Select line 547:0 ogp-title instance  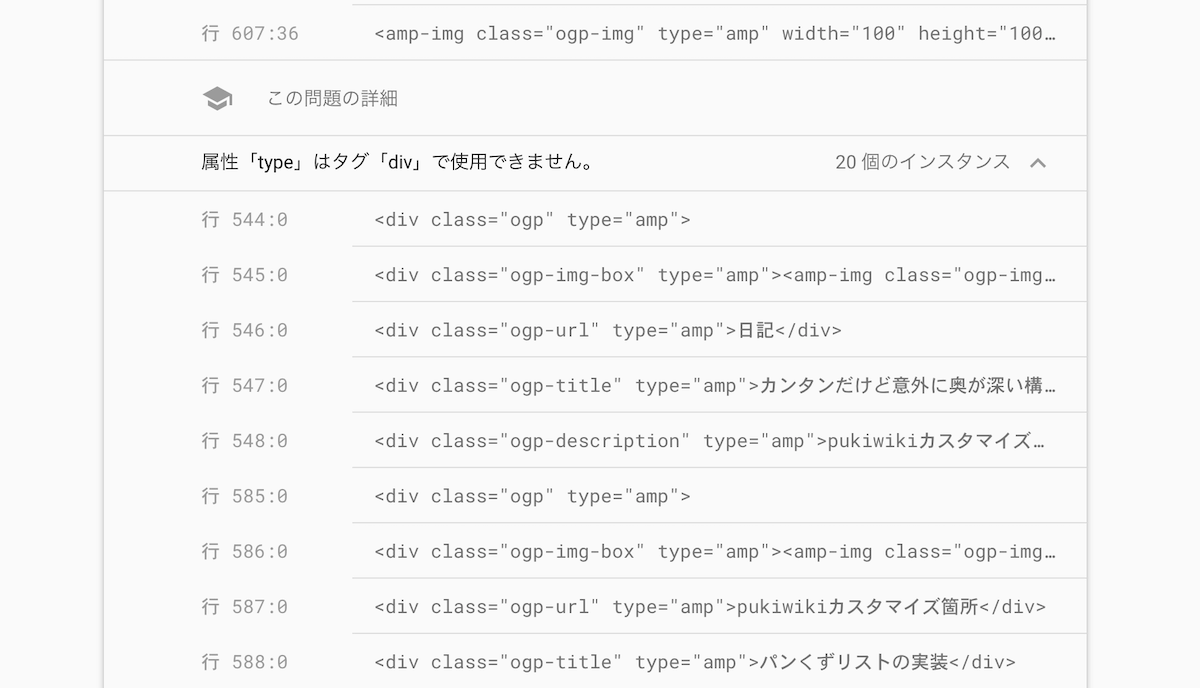(x=600, y=384)
